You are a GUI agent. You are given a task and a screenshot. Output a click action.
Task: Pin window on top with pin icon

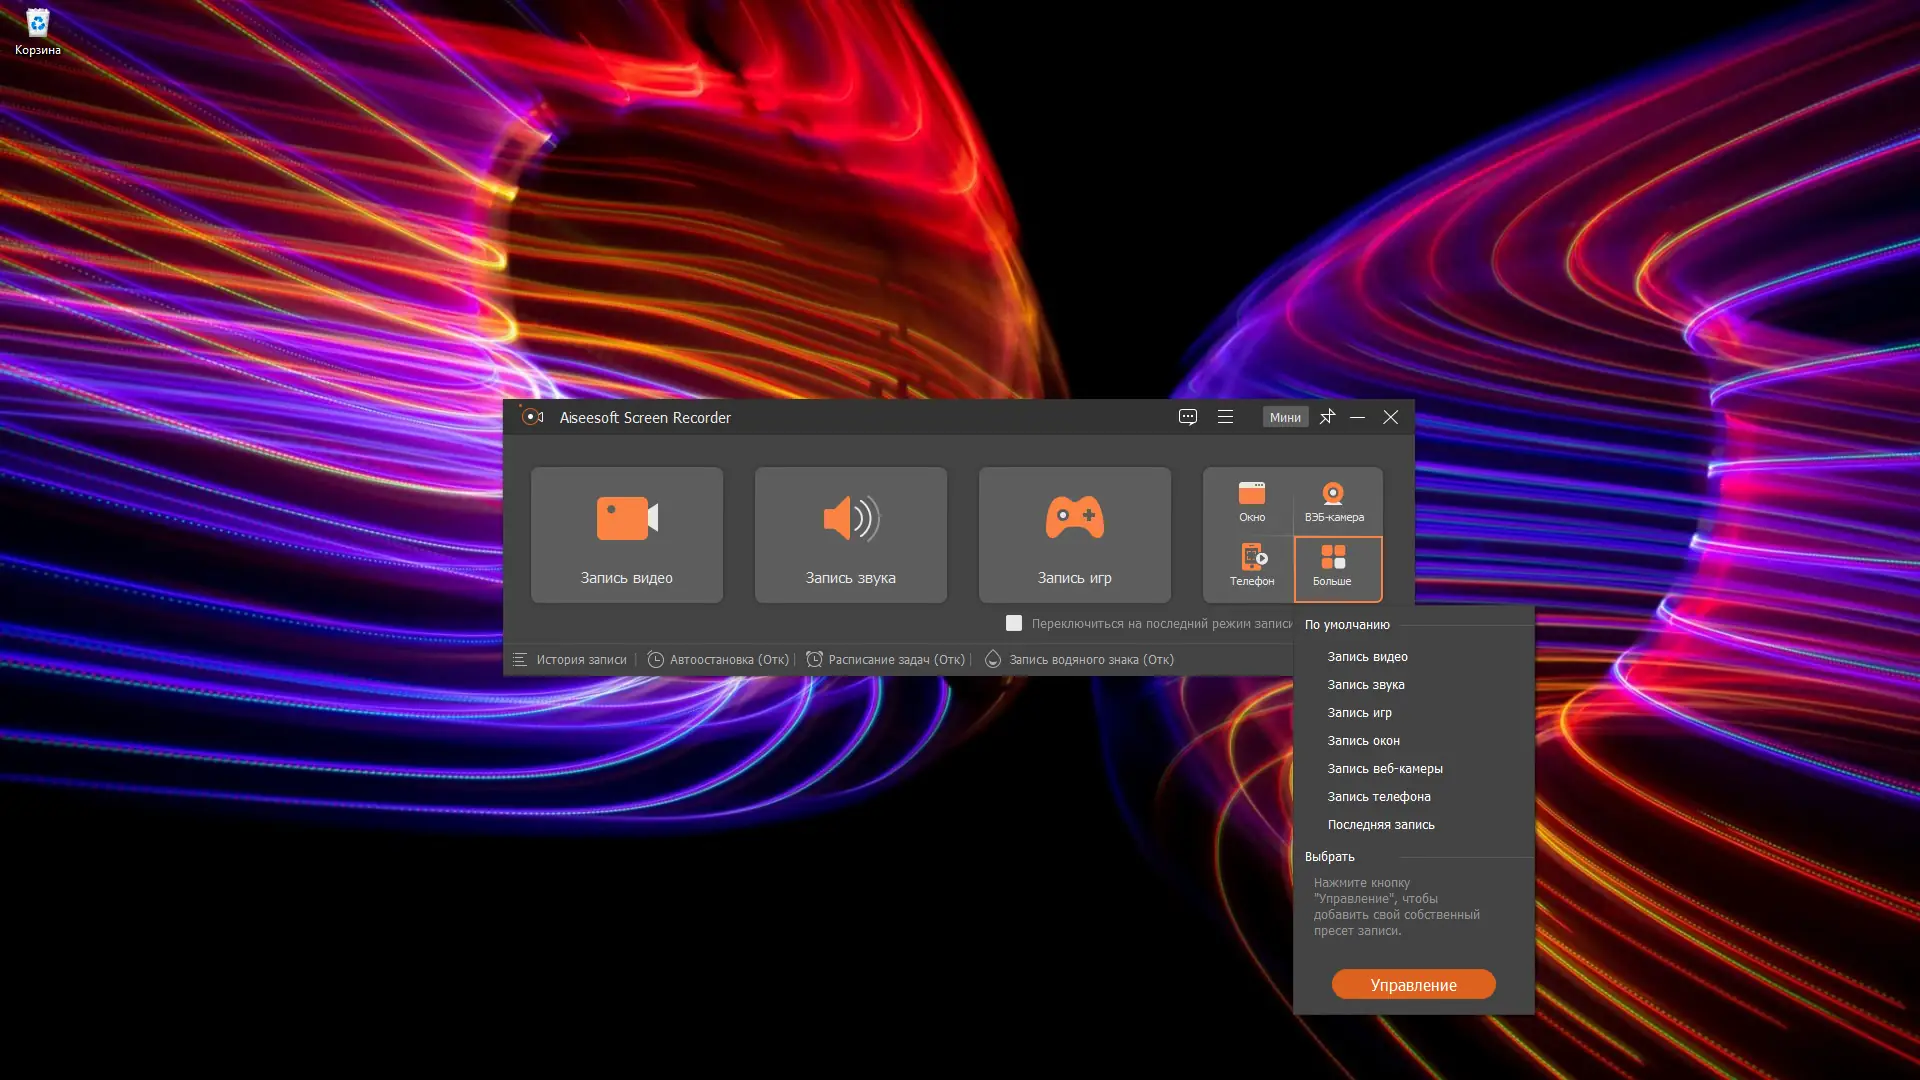coord(1328,417)
